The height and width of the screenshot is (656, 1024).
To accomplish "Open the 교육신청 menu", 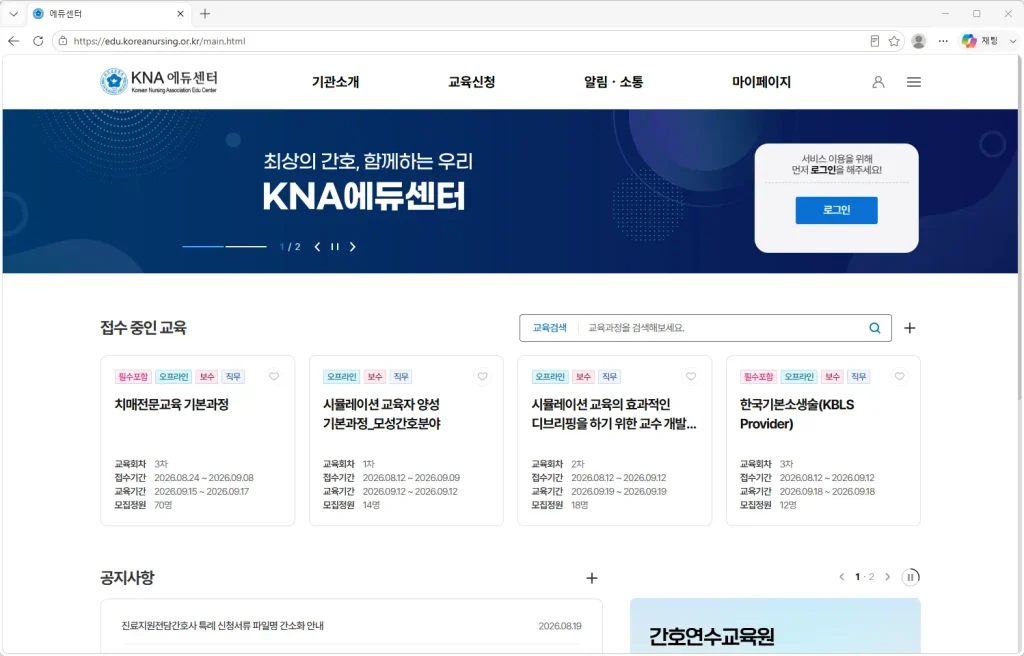I will click(x=472, y=82).
